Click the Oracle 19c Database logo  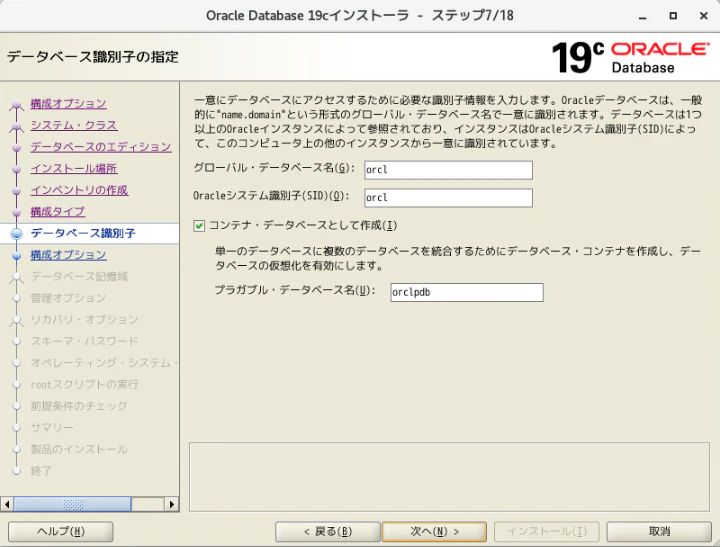click(631, 57)
